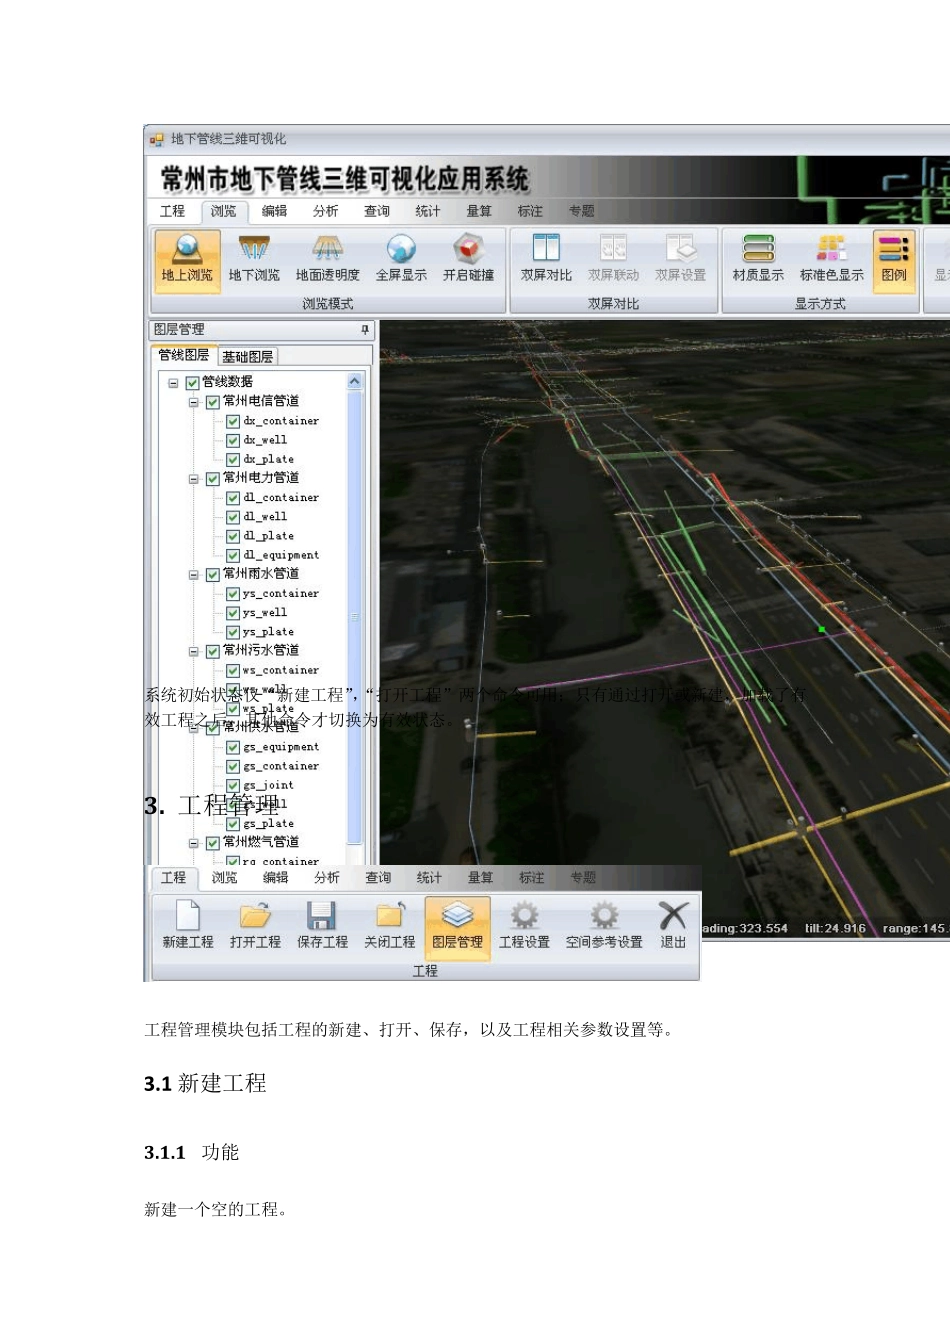Collapse the 常州雨水管道 tree node

tap(194, 575)
